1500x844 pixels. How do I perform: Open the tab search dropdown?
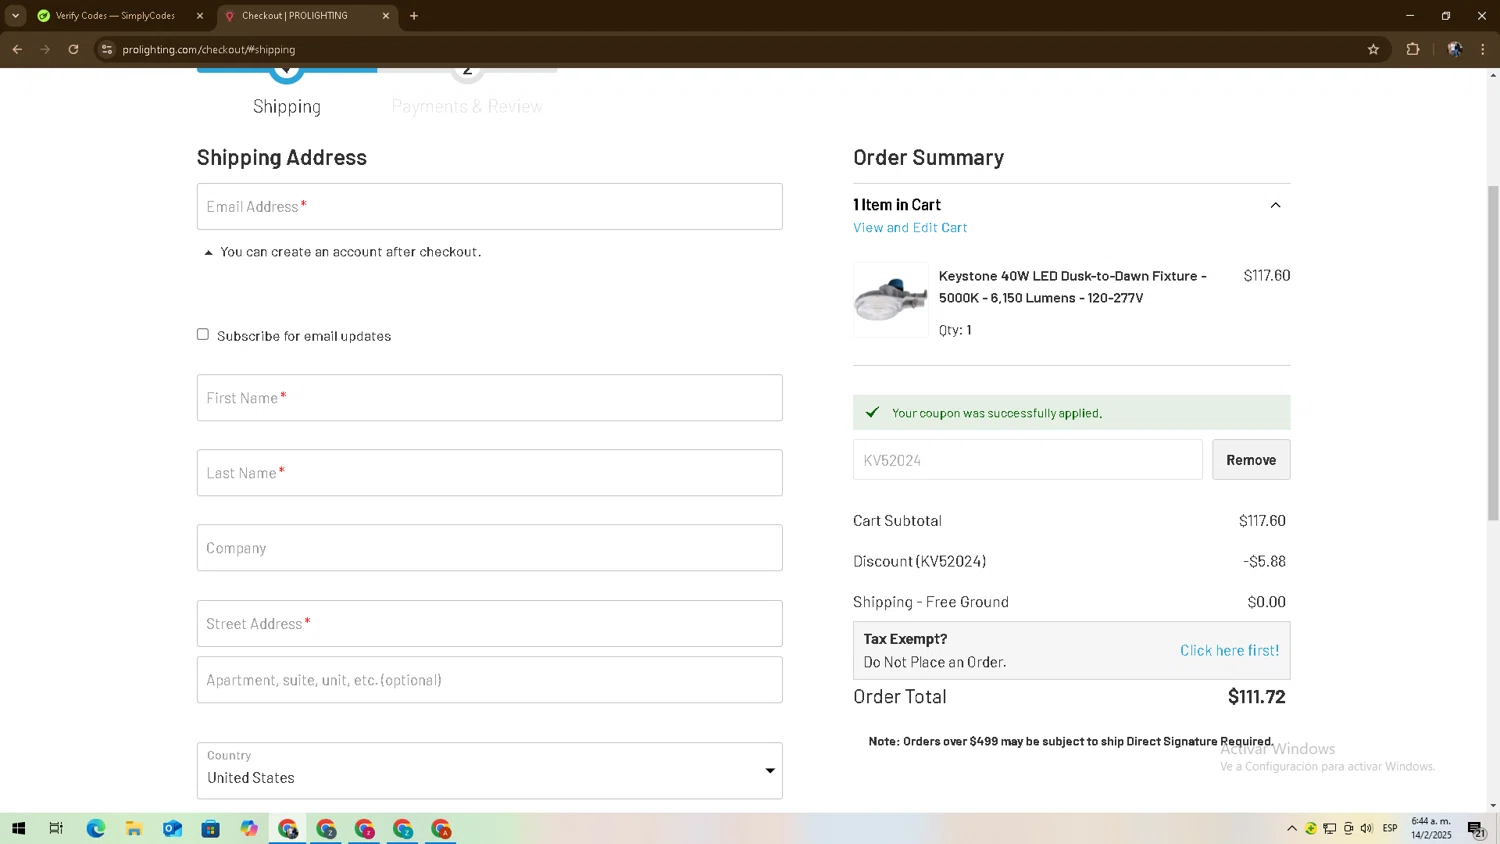15,16
